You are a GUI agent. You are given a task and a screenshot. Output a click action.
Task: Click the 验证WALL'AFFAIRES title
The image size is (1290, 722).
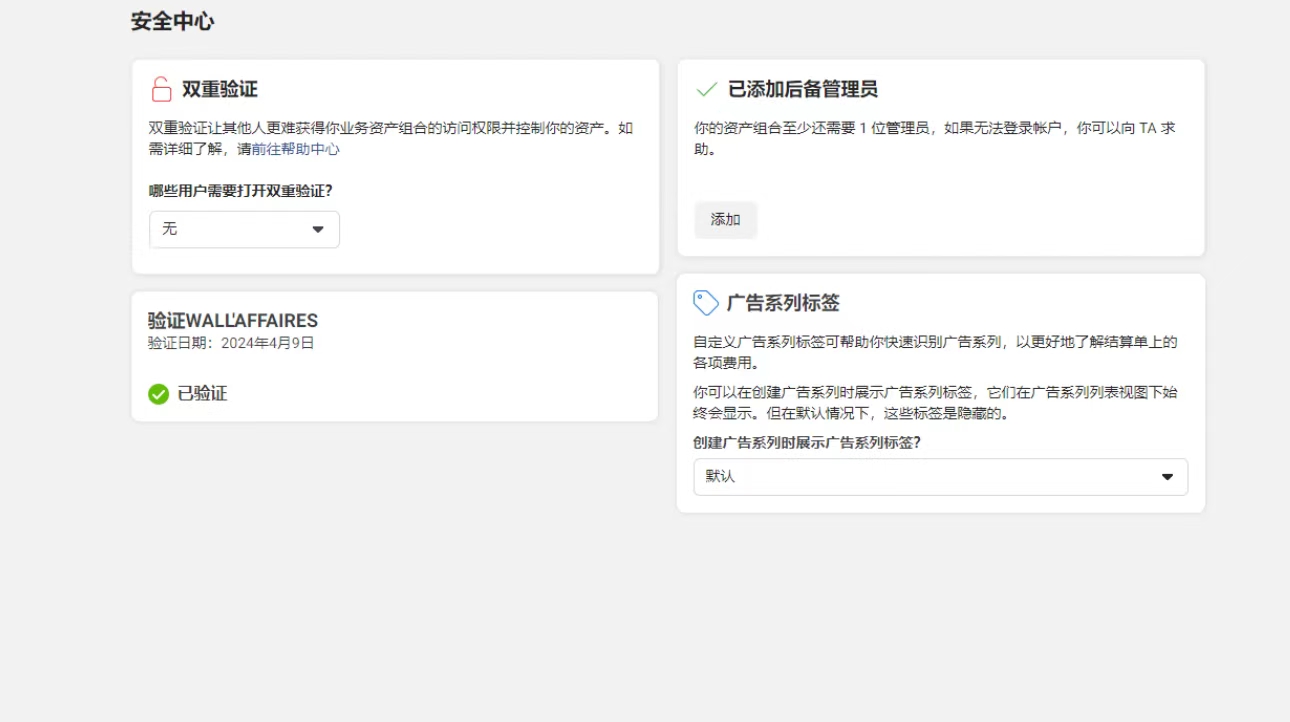point(233,321)
